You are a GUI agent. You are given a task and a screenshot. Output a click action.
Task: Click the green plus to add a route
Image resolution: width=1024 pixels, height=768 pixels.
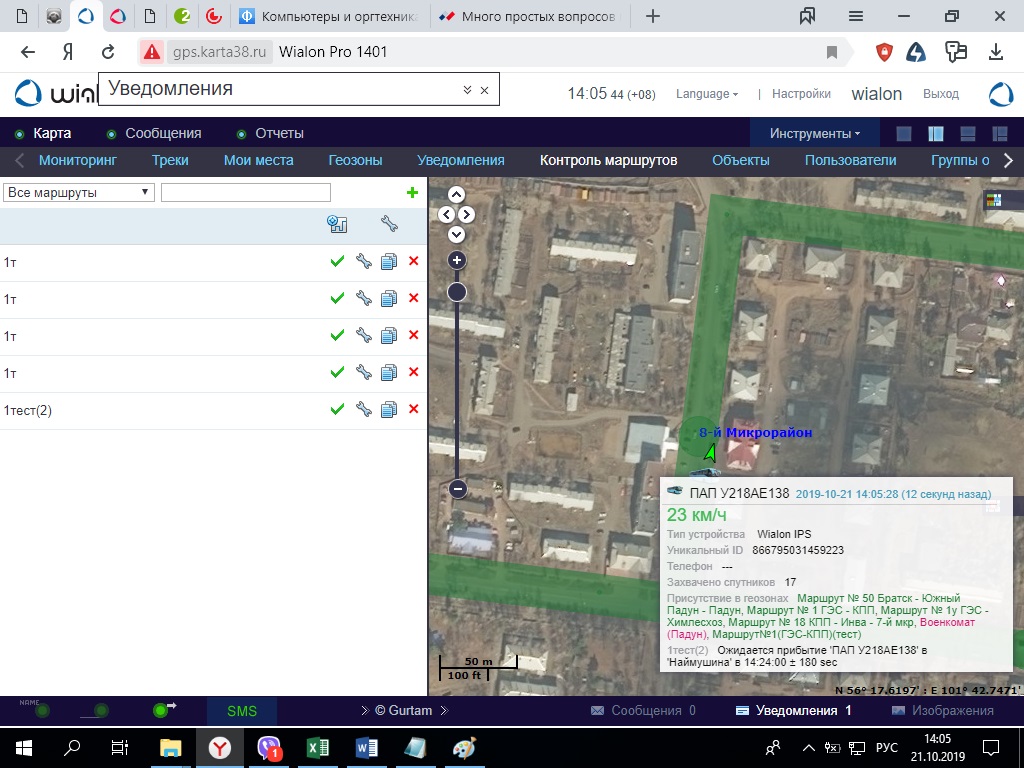[x=412, y=192]
